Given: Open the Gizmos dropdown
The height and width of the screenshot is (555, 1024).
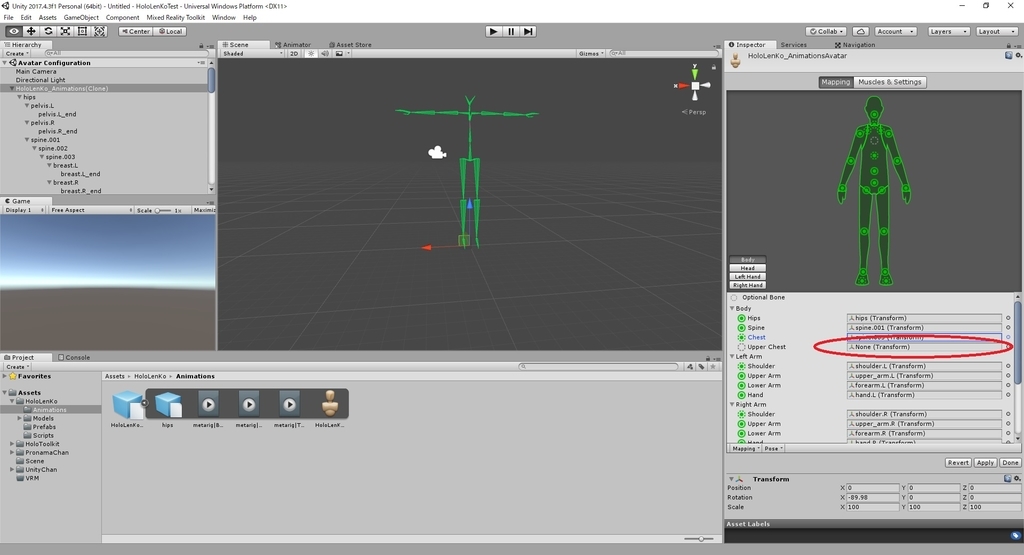Looking at the screenshot, I should 591,54.
